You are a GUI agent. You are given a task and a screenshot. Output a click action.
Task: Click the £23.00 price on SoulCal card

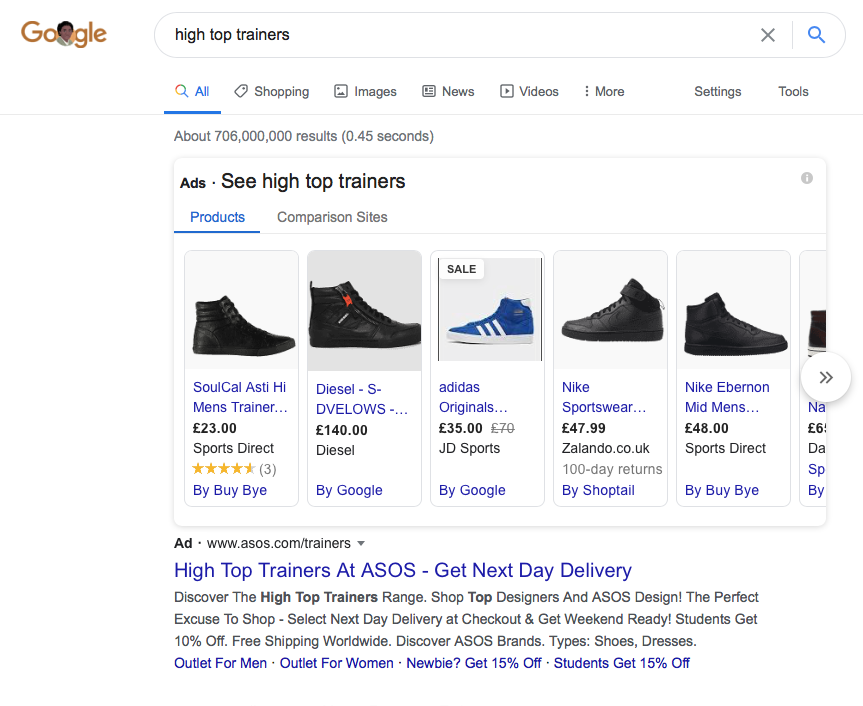(215, 428)
